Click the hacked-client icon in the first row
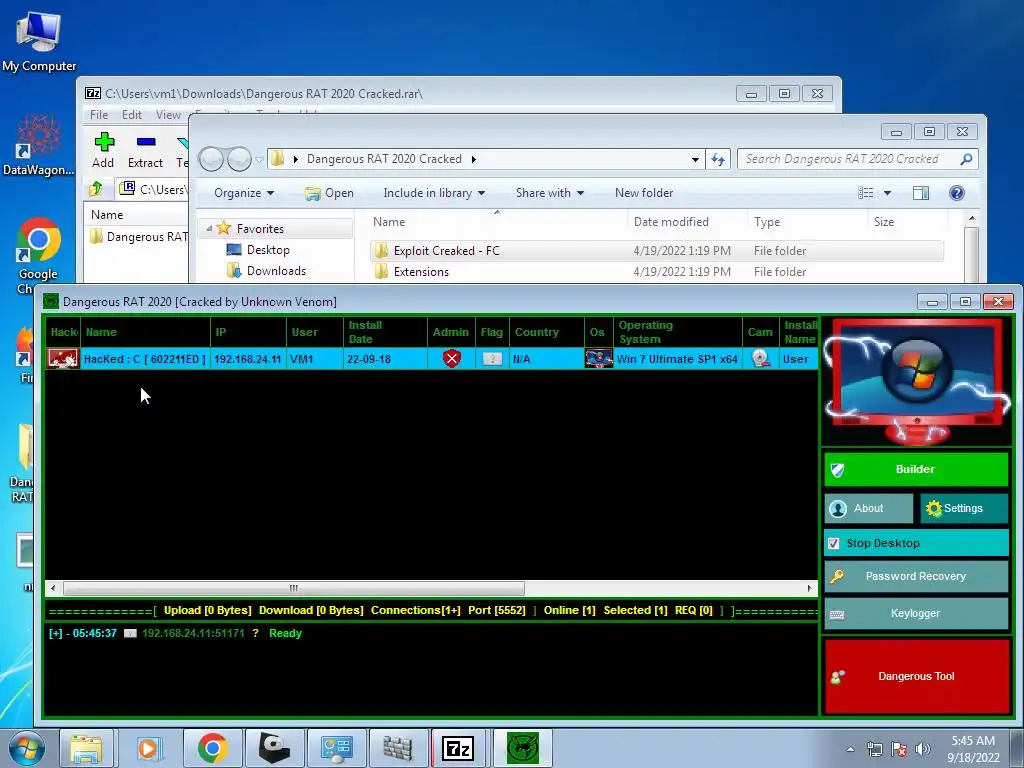Image resolution: width=1024 pixels, height=768 pixels. coord(63,359)
